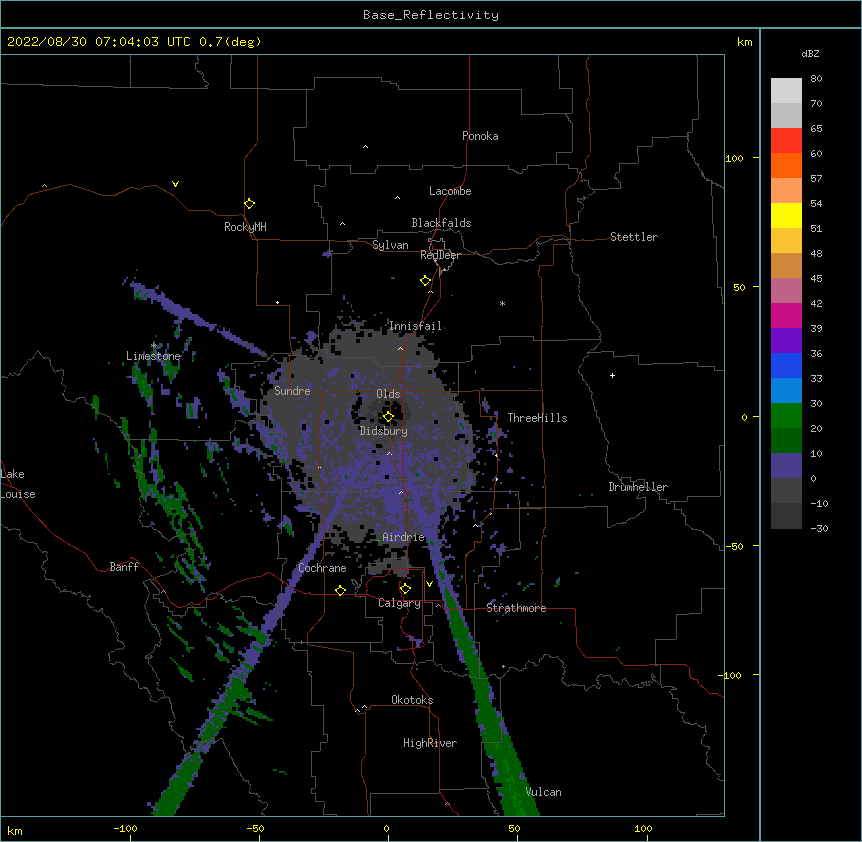This screenshot has width=862, height=842.
Task: Click the darkest gray -30 to -10 swatch
Action: (x=786, y=516)
